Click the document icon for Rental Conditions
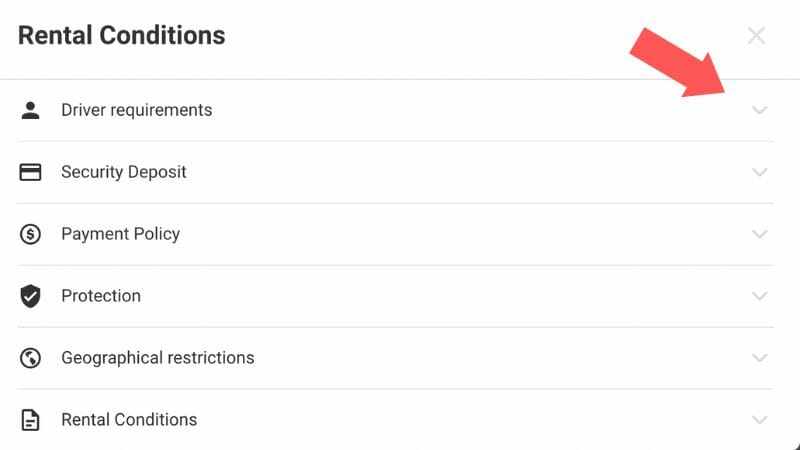This screenshot has height=450, width=800. coord(31,420)
